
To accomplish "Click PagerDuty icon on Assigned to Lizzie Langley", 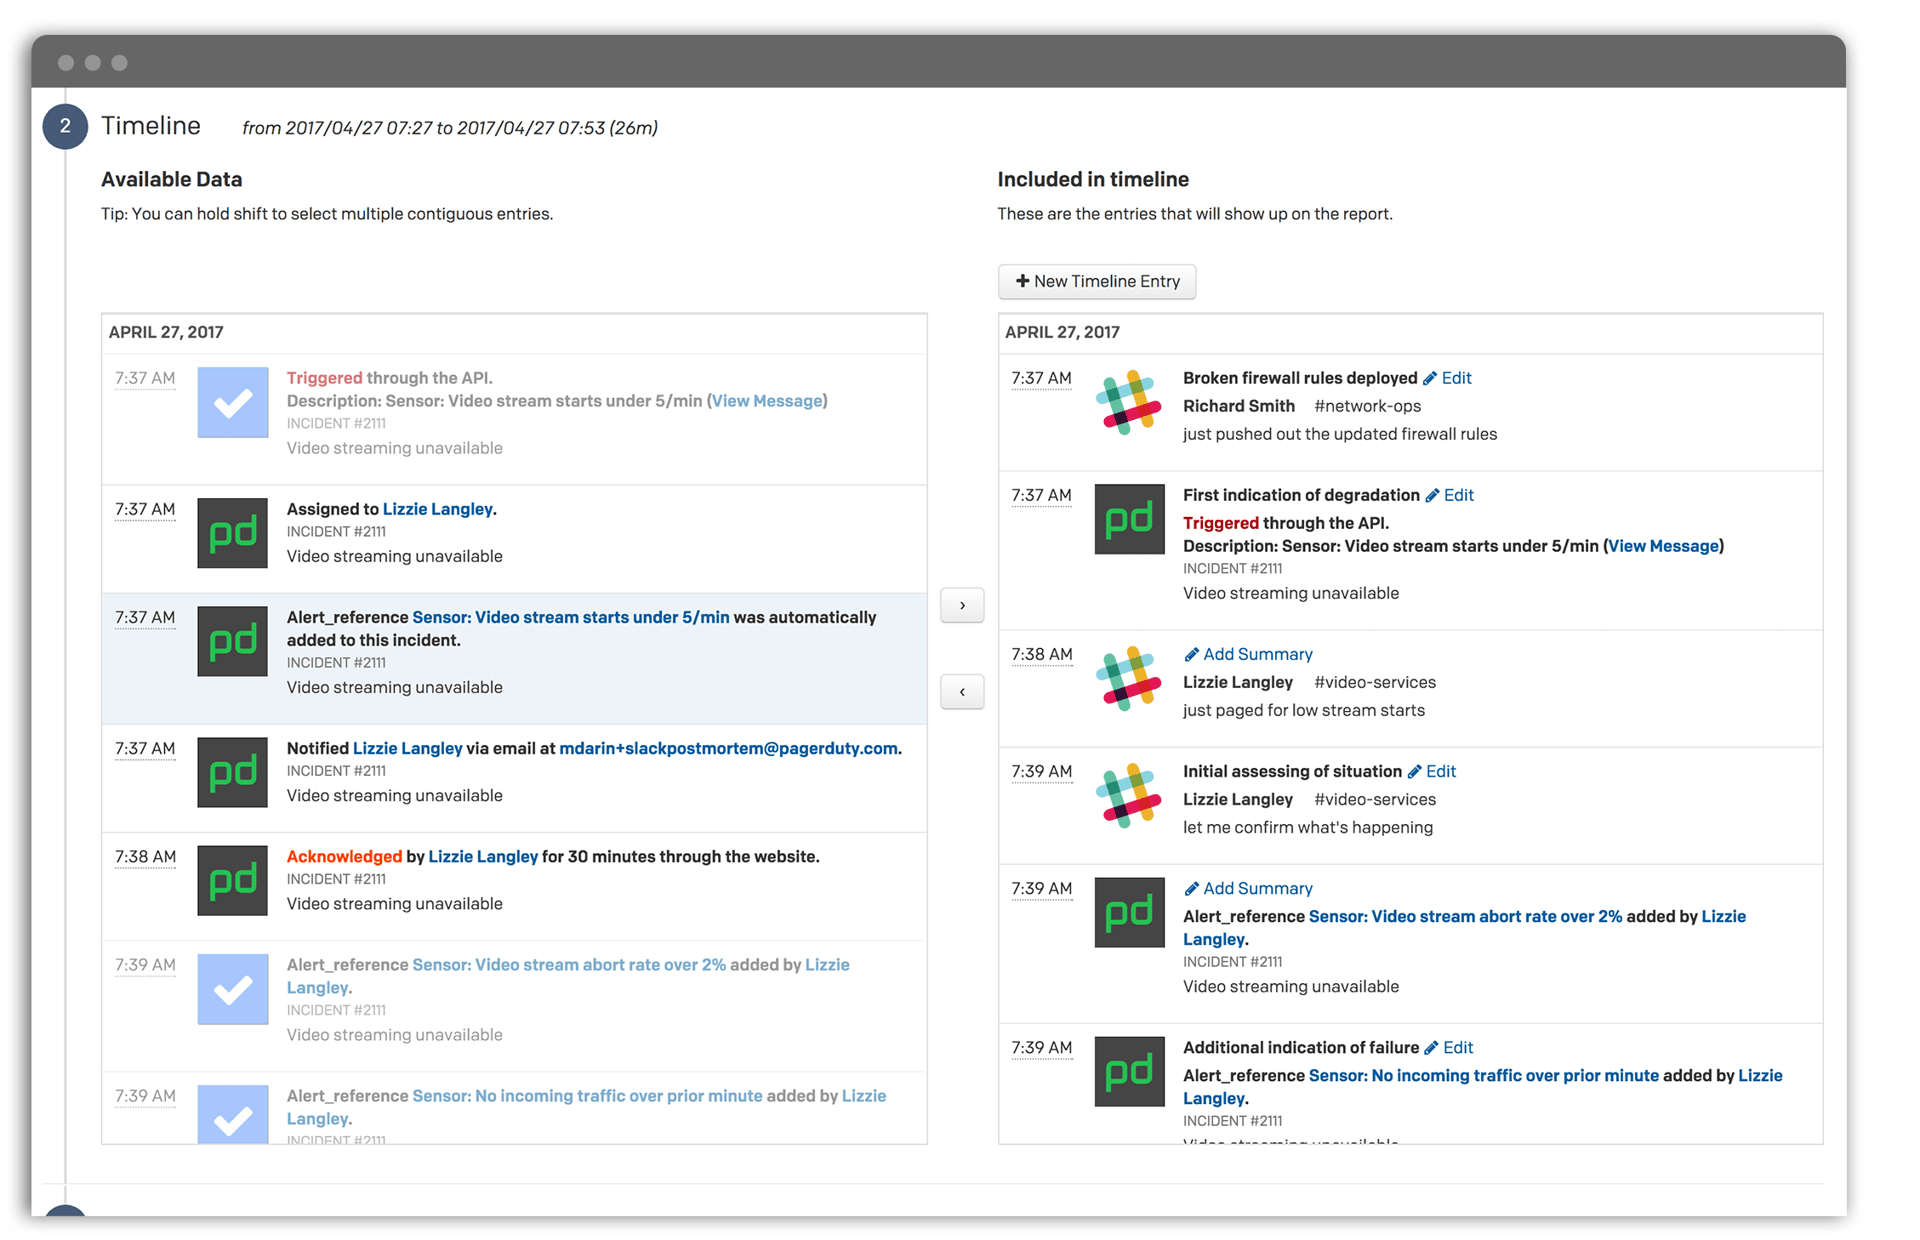I will pos(232,533).
